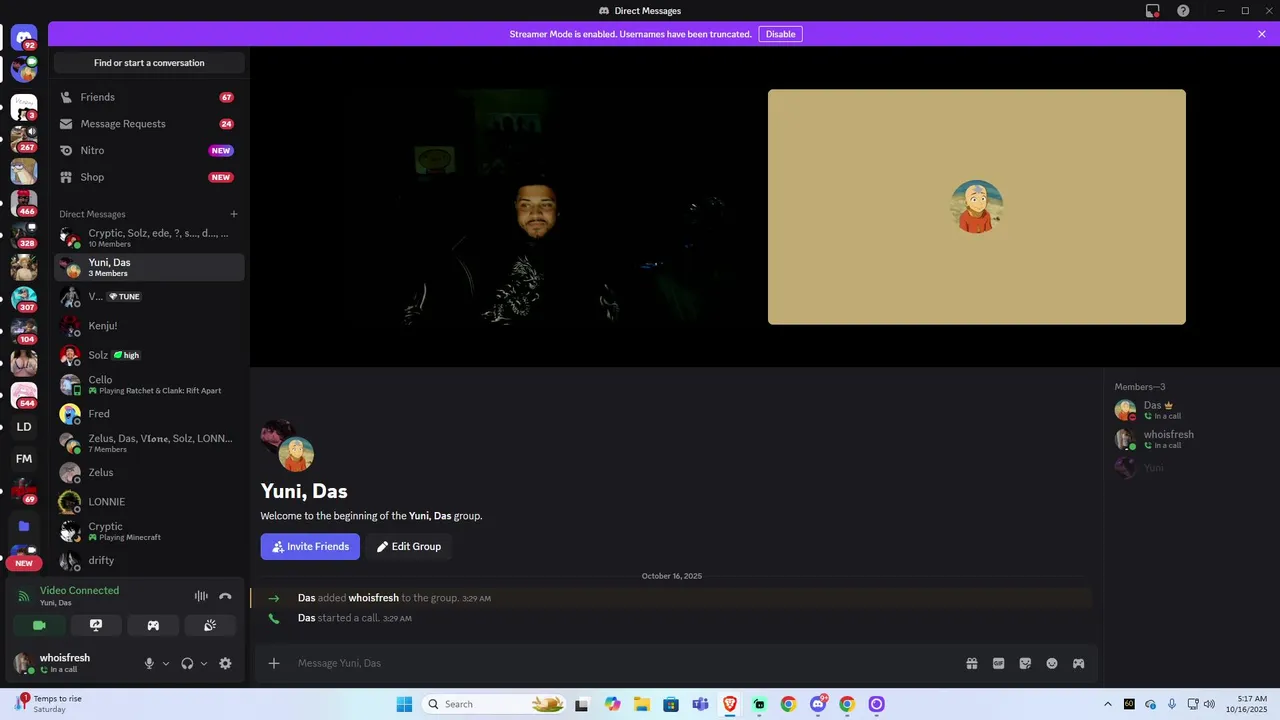This screenshot has height=720, width=1280.
Task: Open the Nitro page
Action: tap(149, 150)
